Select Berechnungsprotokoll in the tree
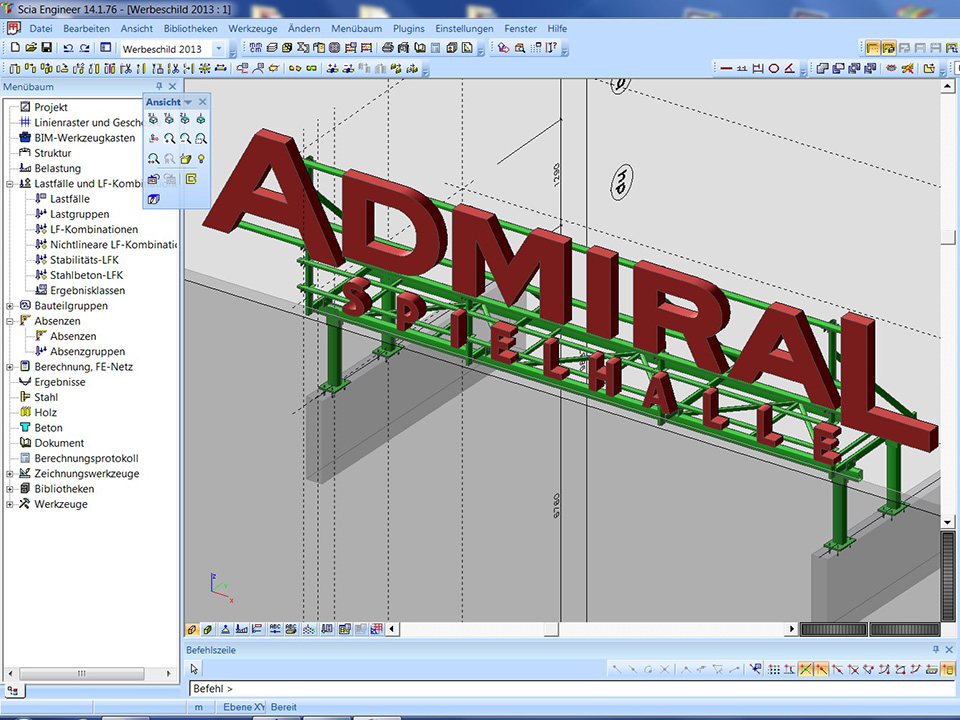Viewport: 960px width, 720px height. [86, 458]
